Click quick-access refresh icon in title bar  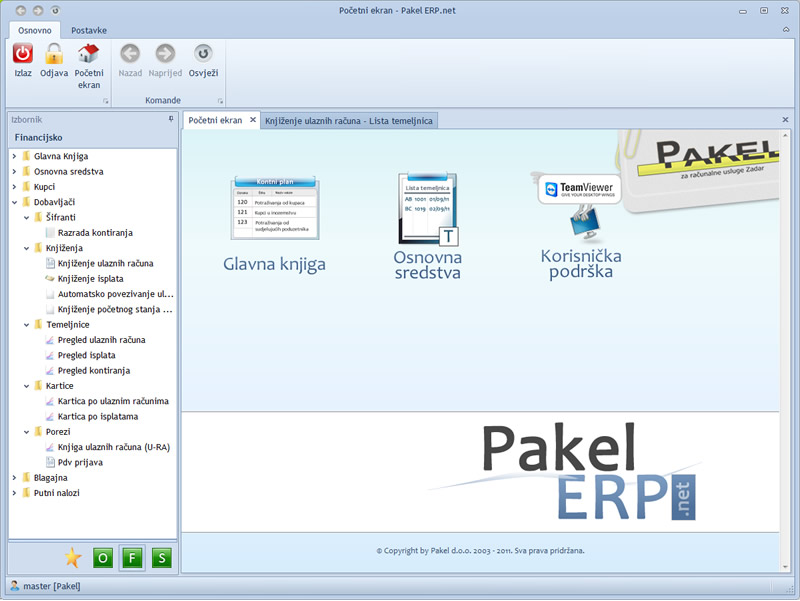coord(55,10)
